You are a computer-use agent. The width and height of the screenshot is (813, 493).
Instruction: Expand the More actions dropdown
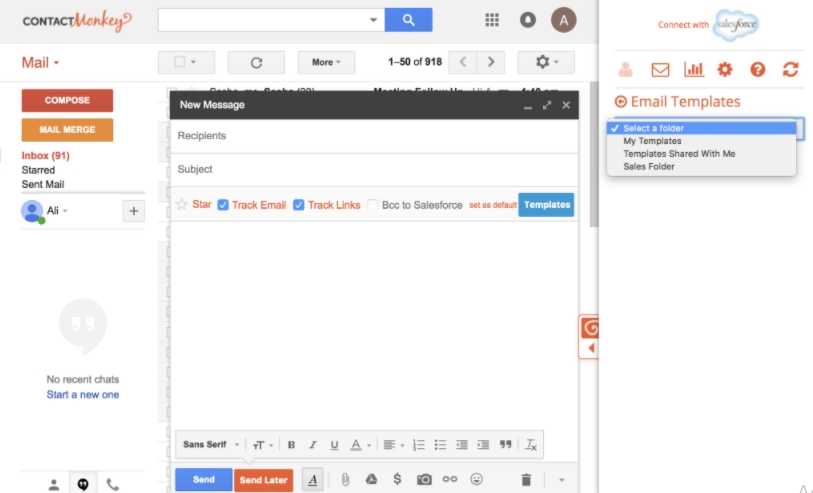point(326,62)
